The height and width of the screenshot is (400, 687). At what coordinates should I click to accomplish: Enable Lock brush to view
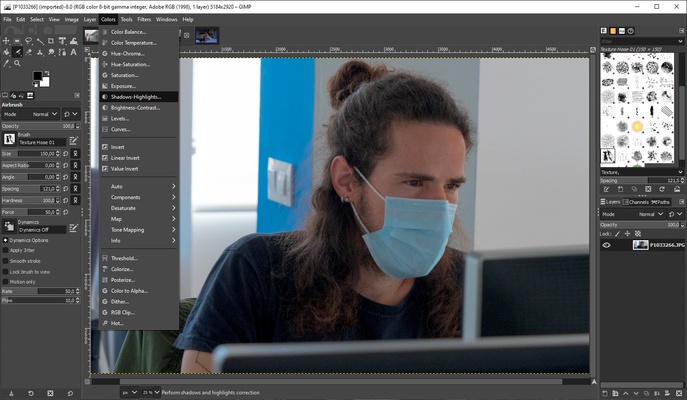click(x=6, y=272)
